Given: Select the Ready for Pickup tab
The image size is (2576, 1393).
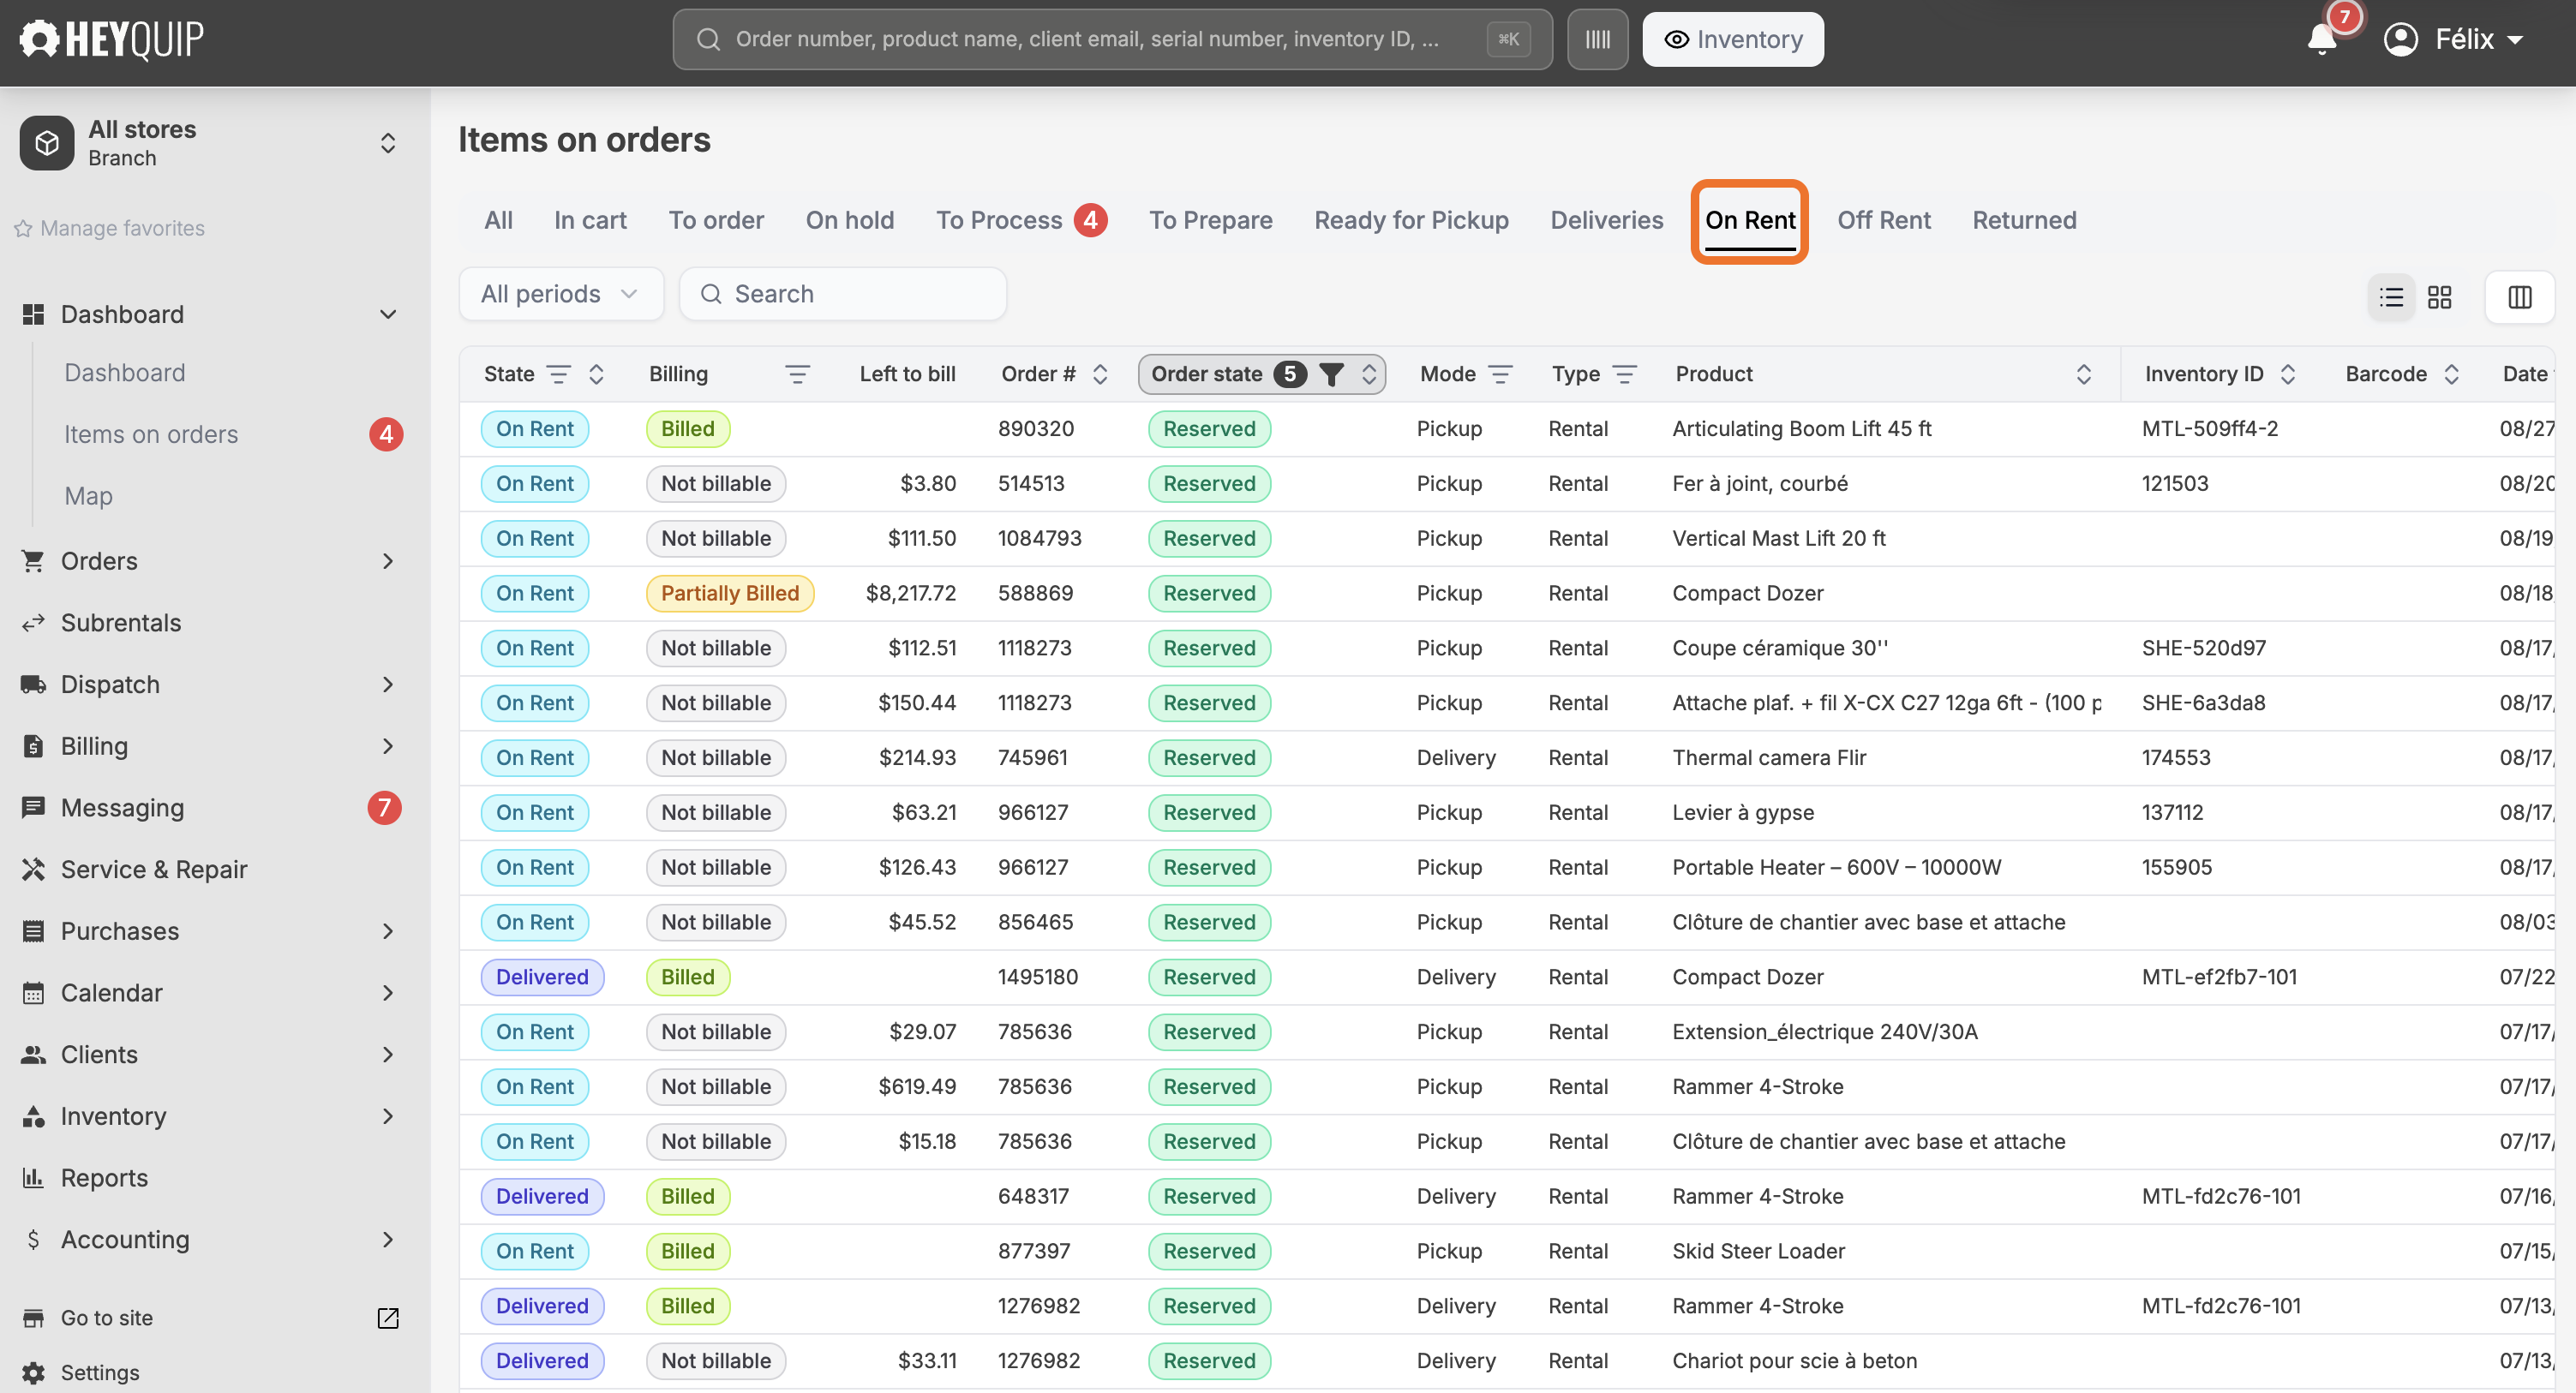Looking at the screenshot, I should (x=1411, y=220).
